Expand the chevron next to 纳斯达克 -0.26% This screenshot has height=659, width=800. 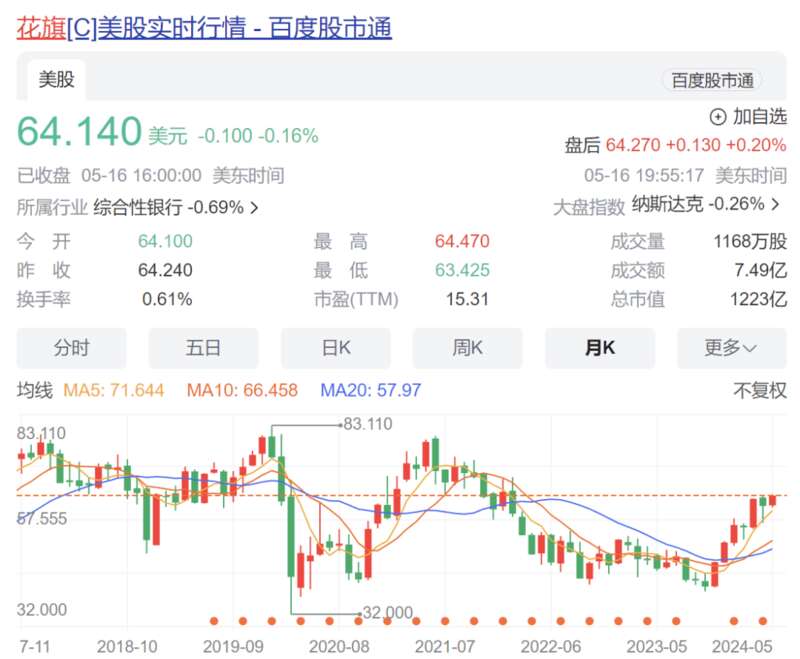(776, 204)
